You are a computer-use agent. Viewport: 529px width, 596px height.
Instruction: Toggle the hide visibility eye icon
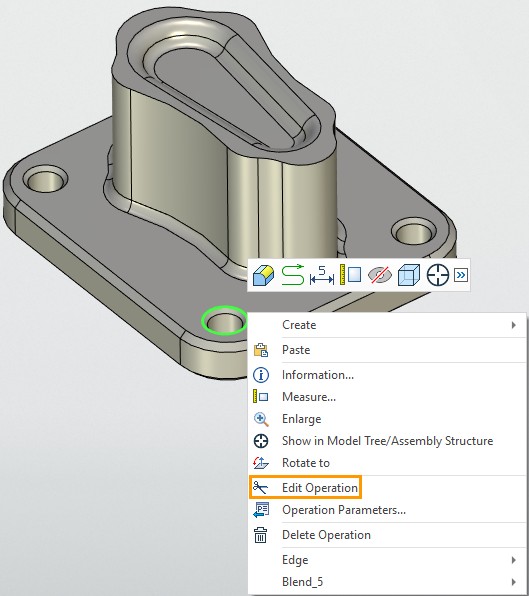click(380, 275)
